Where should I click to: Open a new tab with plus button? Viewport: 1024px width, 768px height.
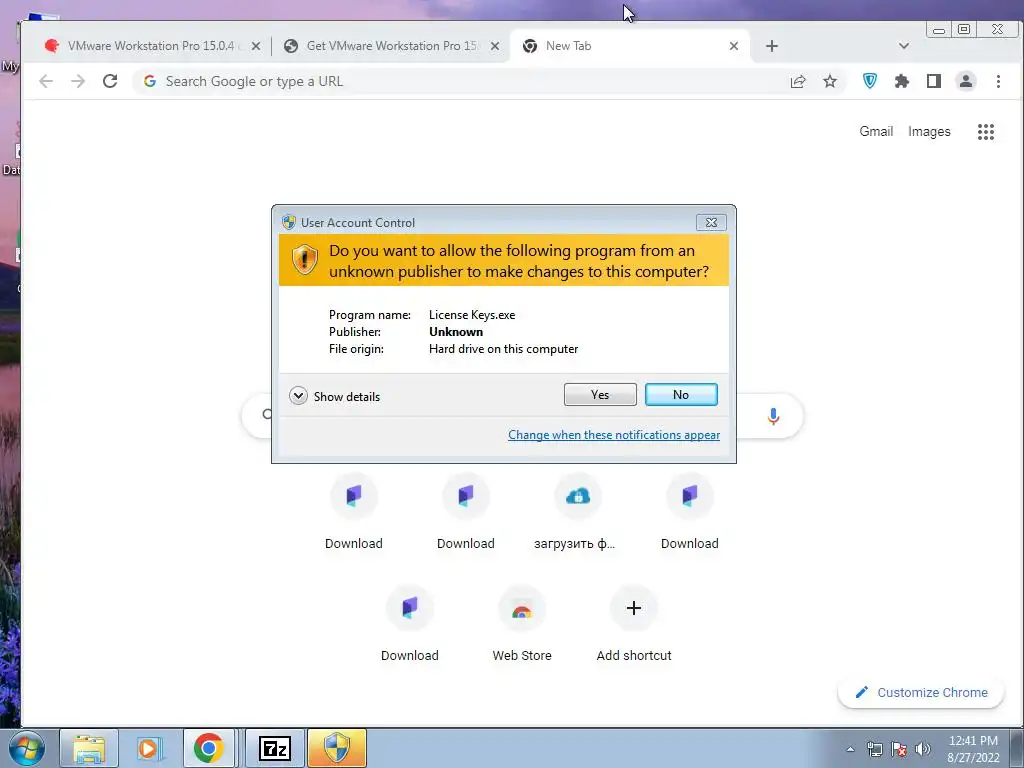772,46
